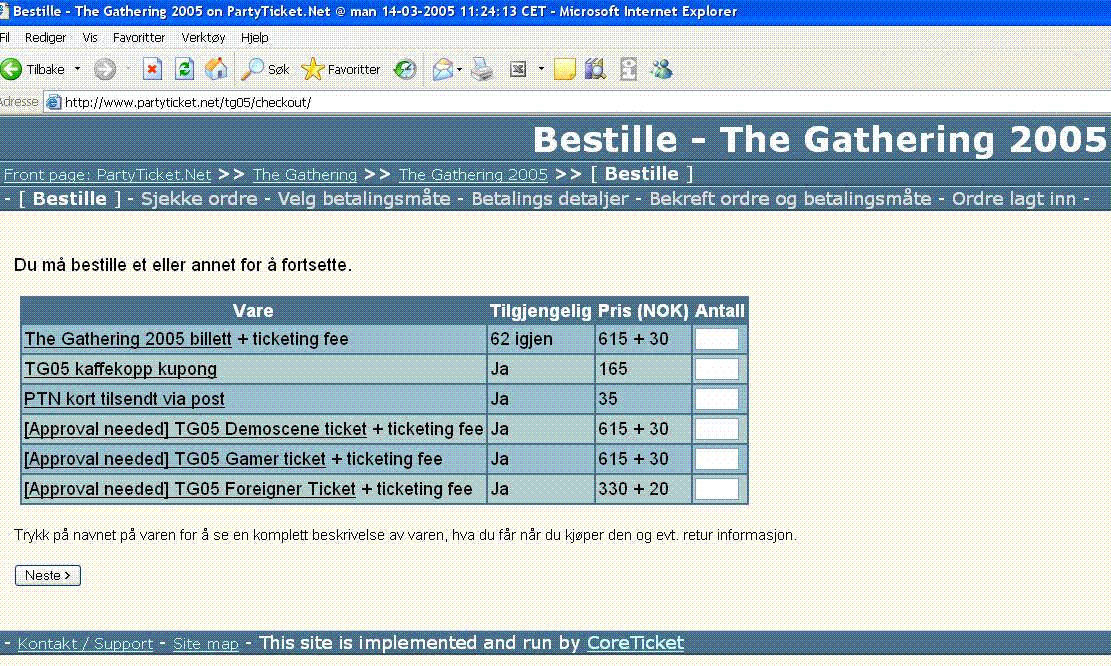Open the Forward history dropdown arrow
Image resolution: width=1111 pixels, height=666 pixels.
pos(128,69)
